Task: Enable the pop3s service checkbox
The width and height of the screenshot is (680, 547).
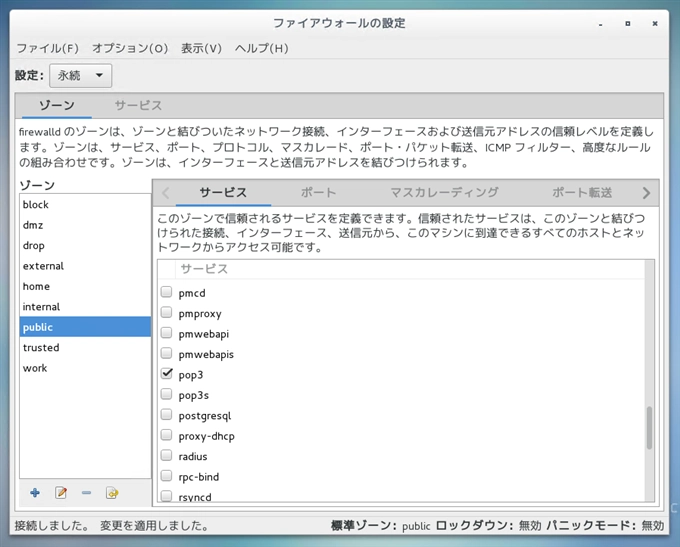Action: tap(167, 394)
